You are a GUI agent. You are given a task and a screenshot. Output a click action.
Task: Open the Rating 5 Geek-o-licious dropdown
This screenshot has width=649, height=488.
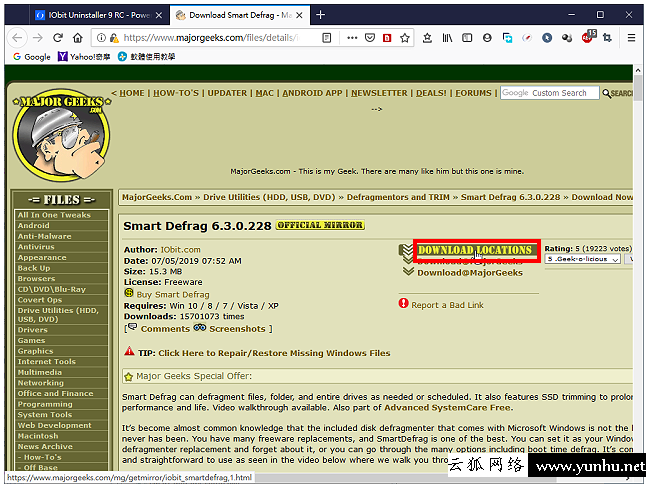[582, 259]
